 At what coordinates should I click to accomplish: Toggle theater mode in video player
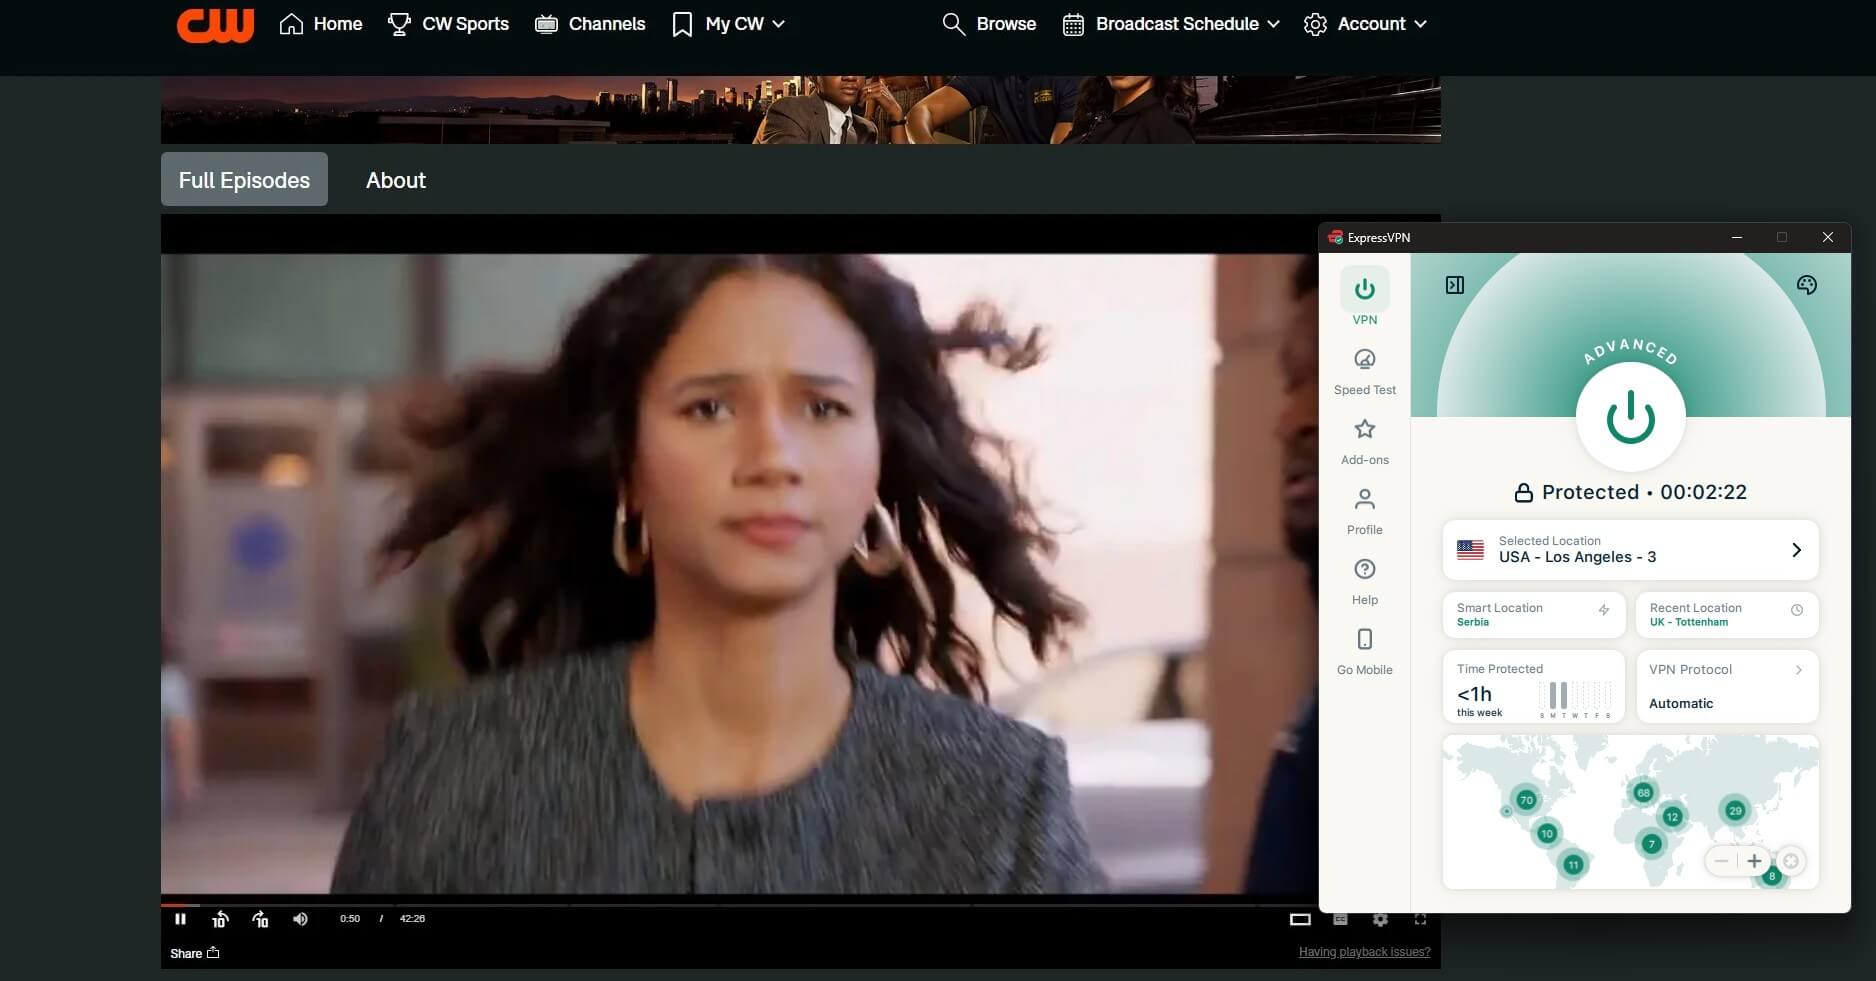coord(1300,919)
